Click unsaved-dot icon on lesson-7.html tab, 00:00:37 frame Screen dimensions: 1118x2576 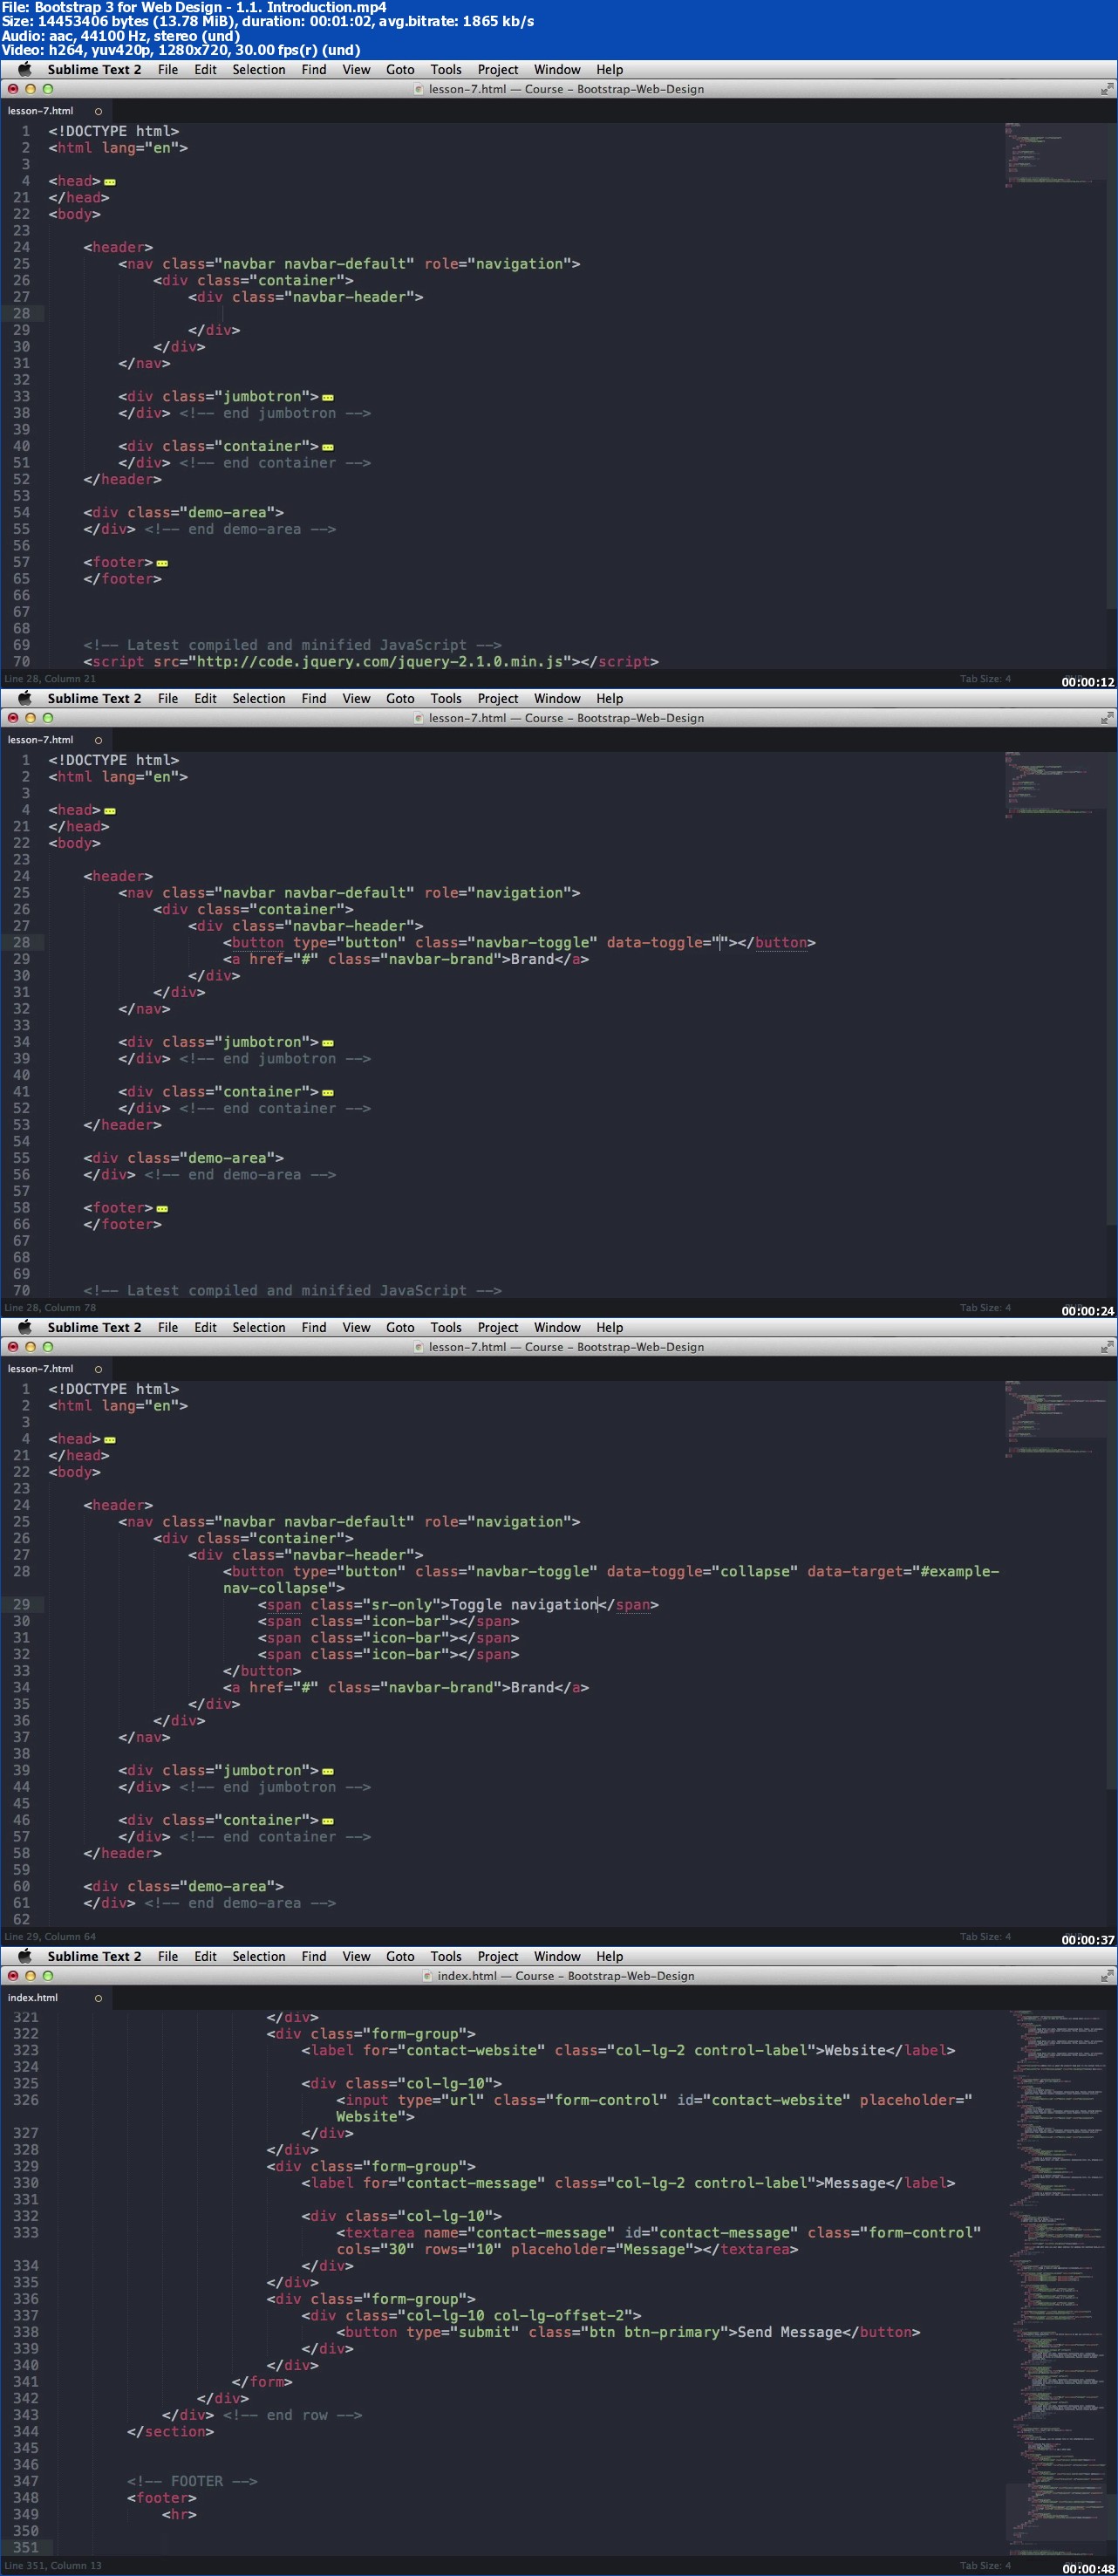98,1369
